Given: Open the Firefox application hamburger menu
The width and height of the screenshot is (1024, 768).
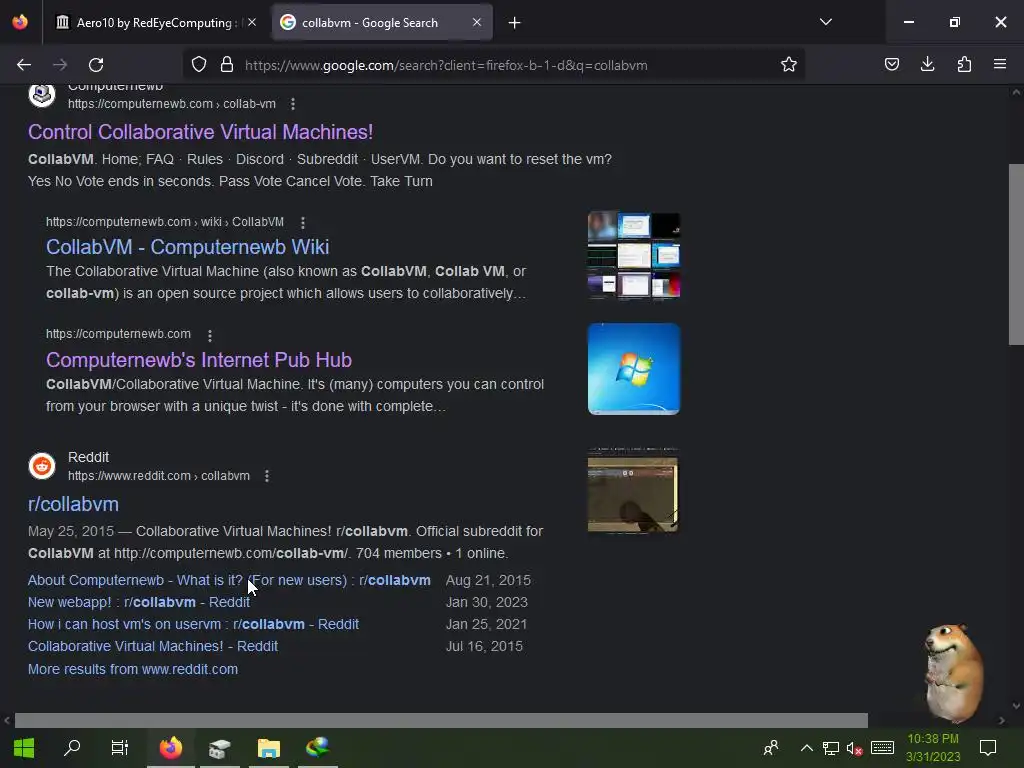Looking at the screenshot, I should tap(1000, 65).
